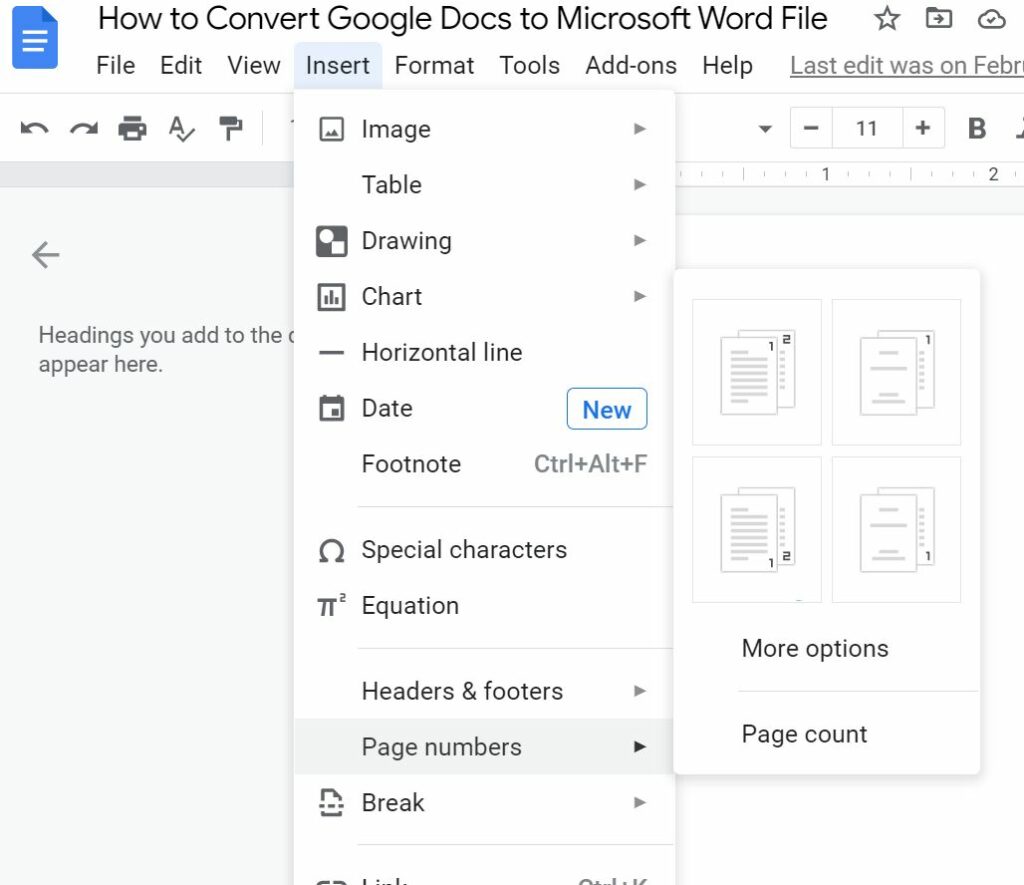Insert an Equation
Image resolution: width=1024 pixels, height=885 pixels.
(483, 605)
